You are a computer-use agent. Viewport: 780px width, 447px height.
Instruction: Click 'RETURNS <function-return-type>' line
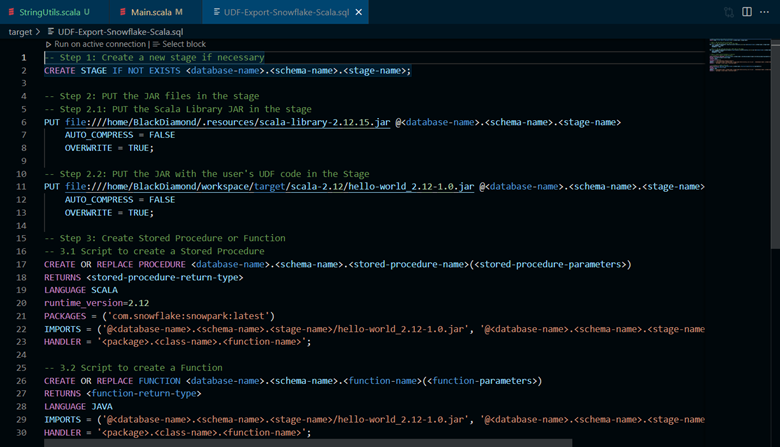pos(122,393)
